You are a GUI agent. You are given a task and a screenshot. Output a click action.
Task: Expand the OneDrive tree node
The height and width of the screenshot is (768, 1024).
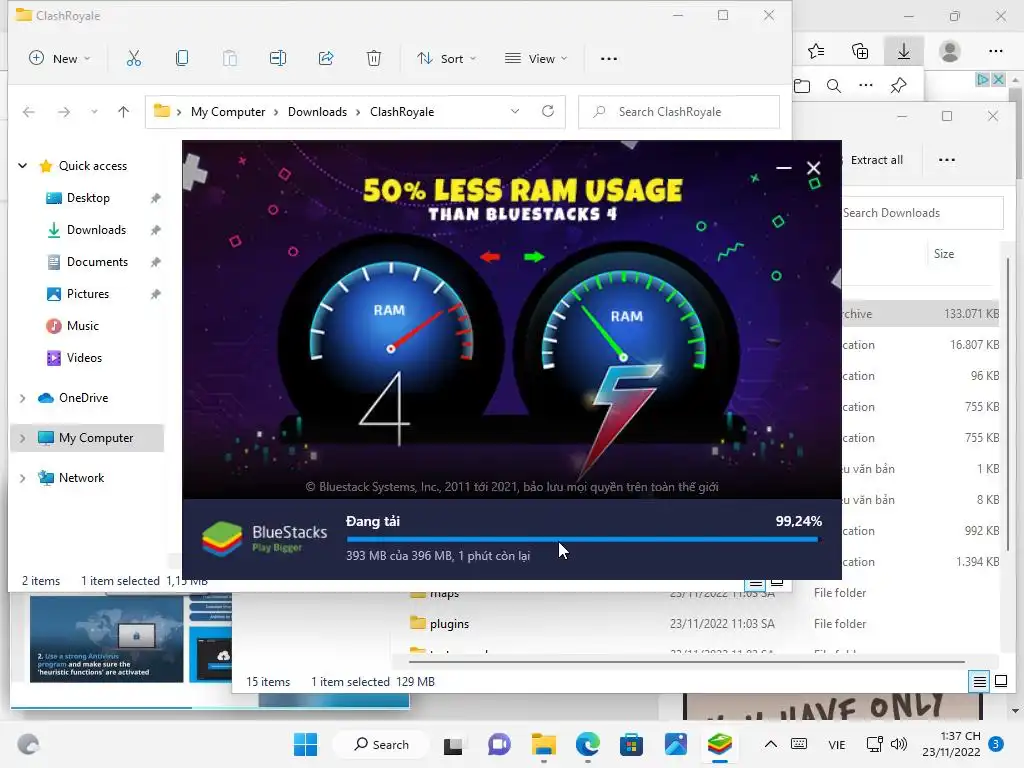coord(22,398)
